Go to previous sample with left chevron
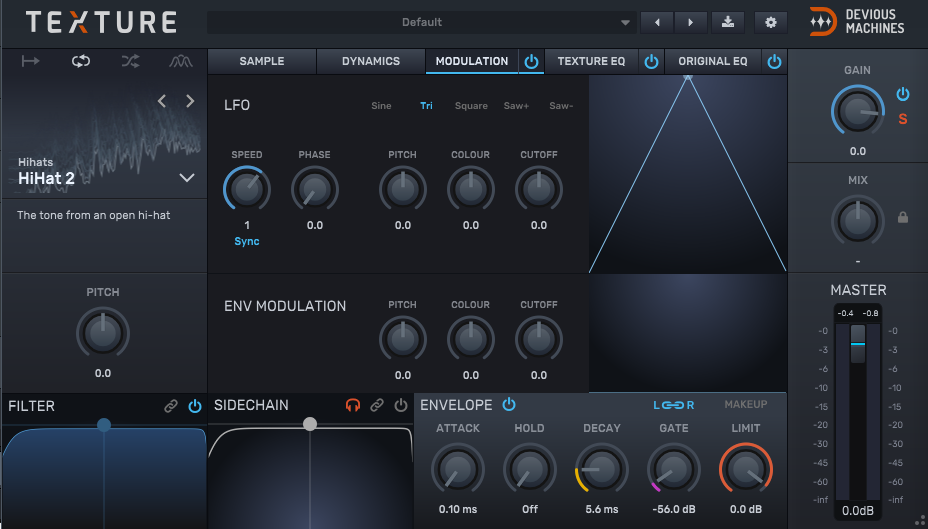The image size is (928, 529). click(x=162, y=101)
